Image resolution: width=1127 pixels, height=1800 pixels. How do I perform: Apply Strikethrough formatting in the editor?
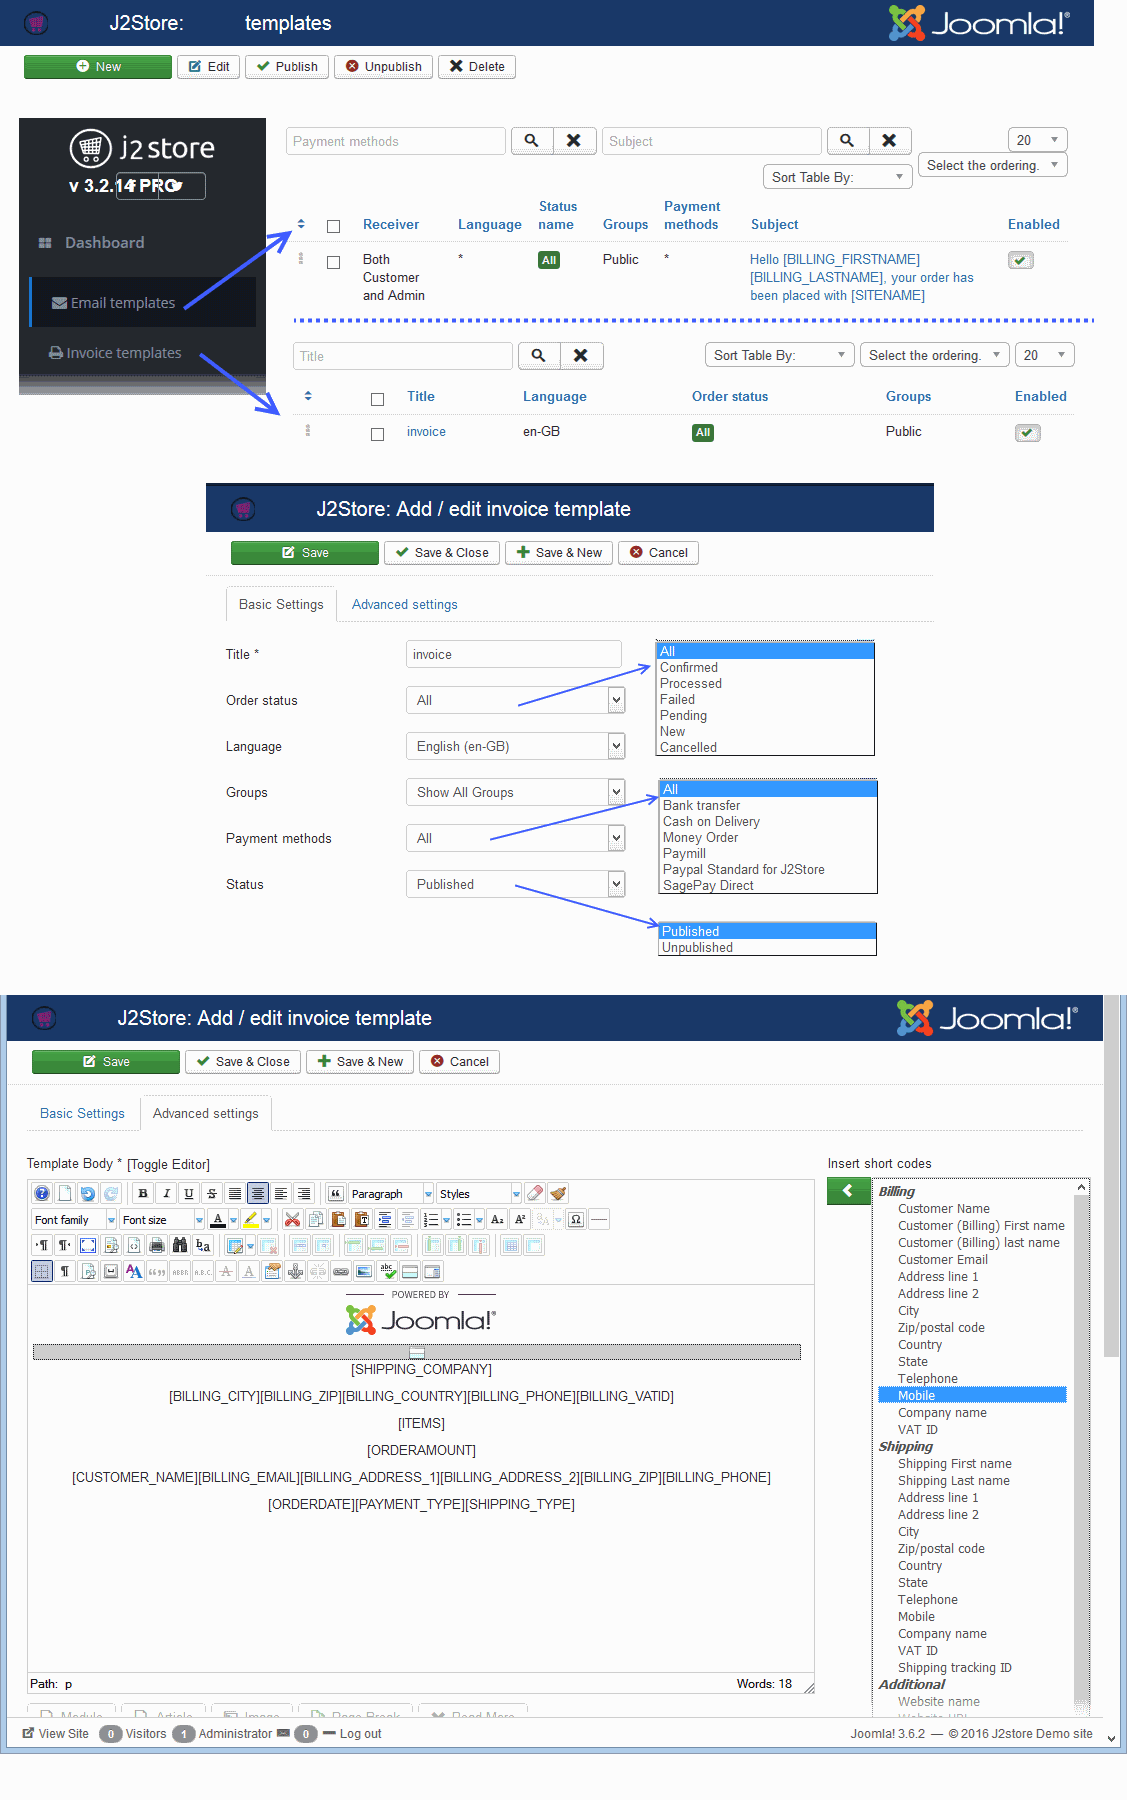click(x=212, y=1193)
